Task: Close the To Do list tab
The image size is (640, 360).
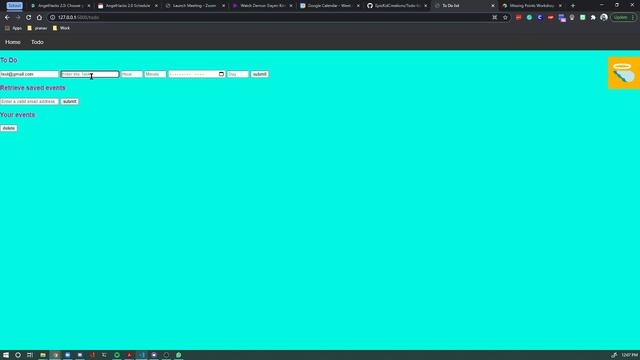Action: pyautogui.click(x=493, y=6)
